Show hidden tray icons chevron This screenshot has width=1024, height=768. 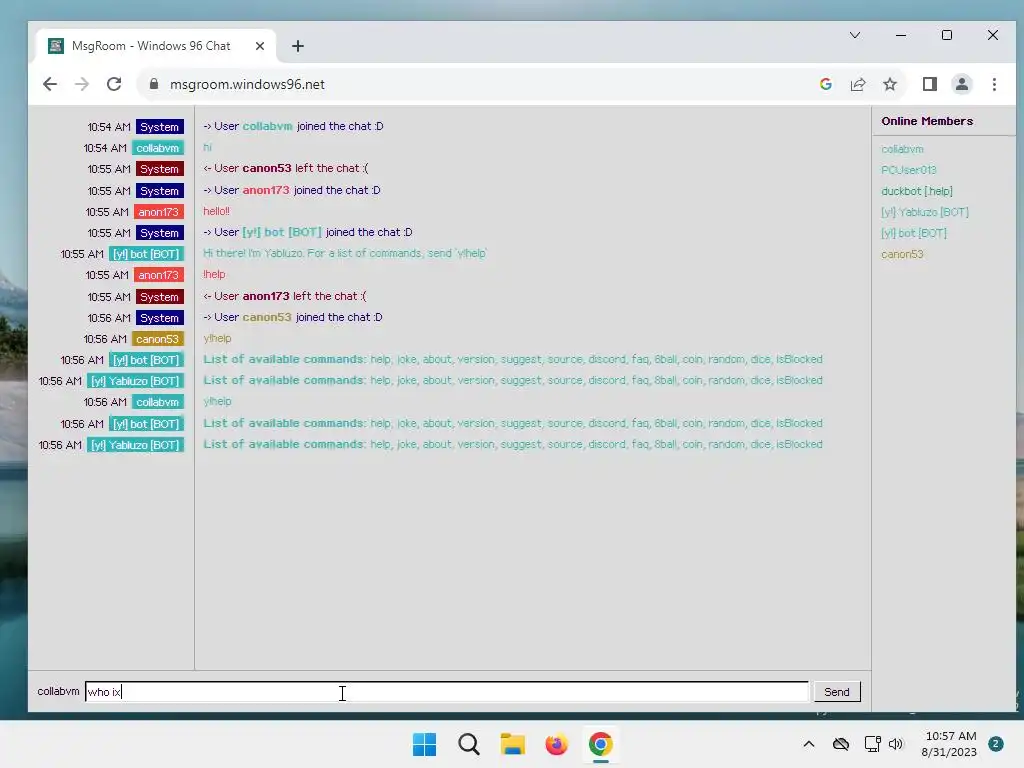pyautogui.click(x=808, y=744)
